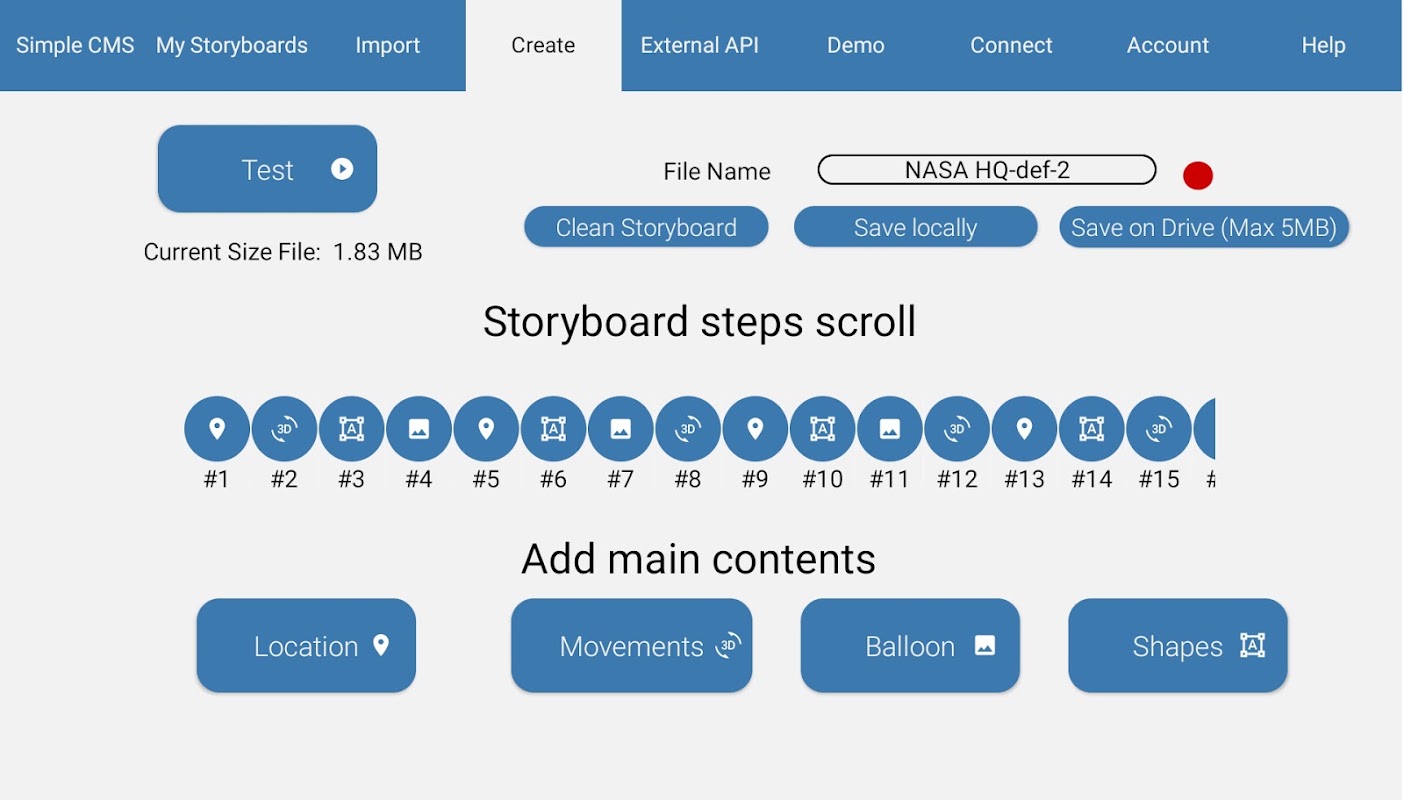Viewport: 1404px width, 800px height.
Task: Open step #3 shapes icon
Action: pyautogui.click(x=351, y=429)
